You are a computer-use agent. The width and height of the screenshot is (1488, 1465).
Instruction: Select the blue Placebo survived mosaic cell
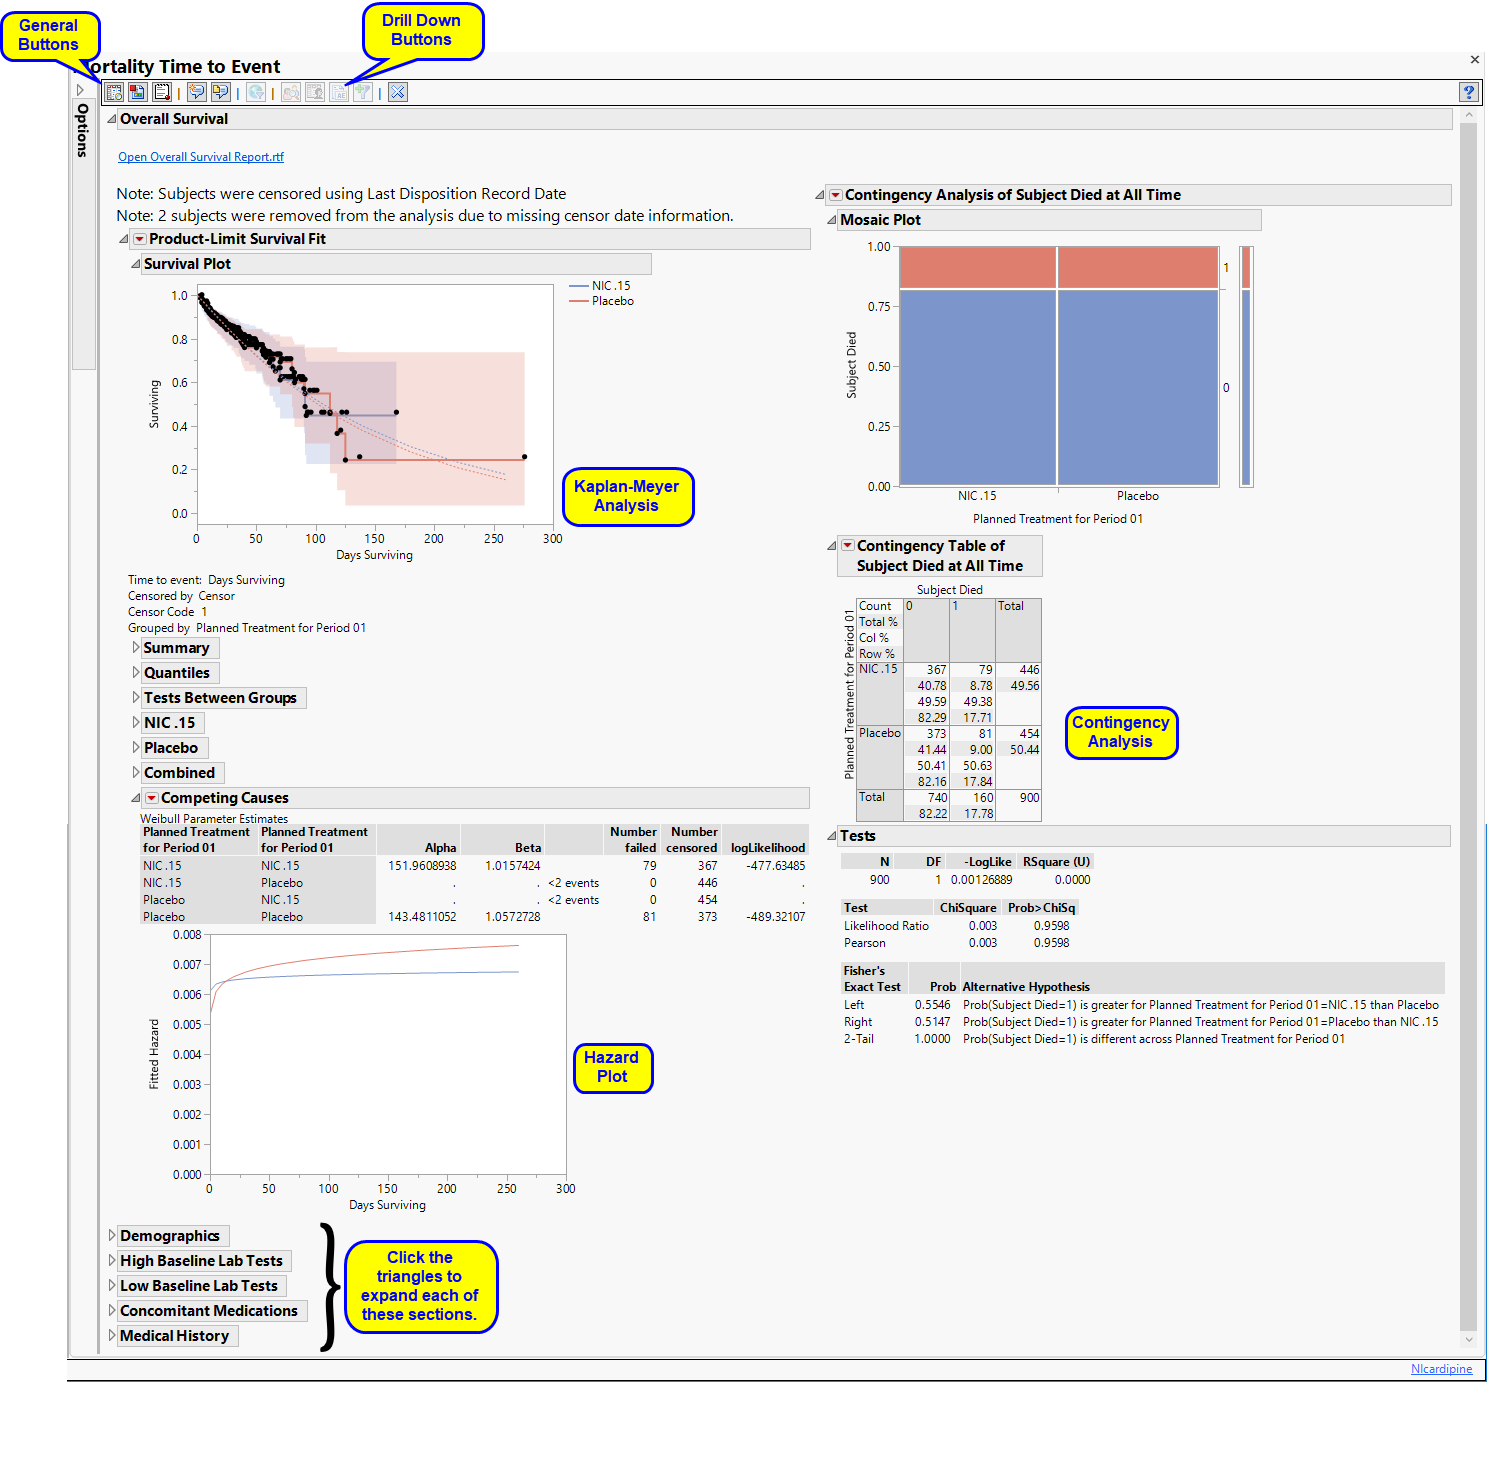[x=1138, y=388]
